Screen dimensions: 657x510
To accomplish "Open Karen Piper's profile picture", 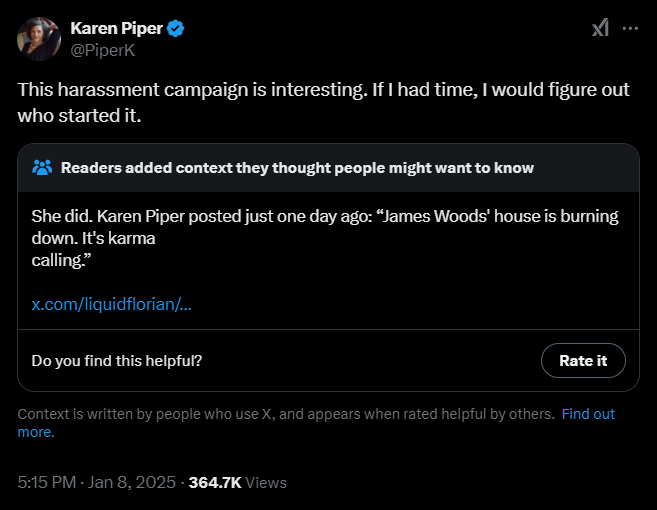I will 37,38.
